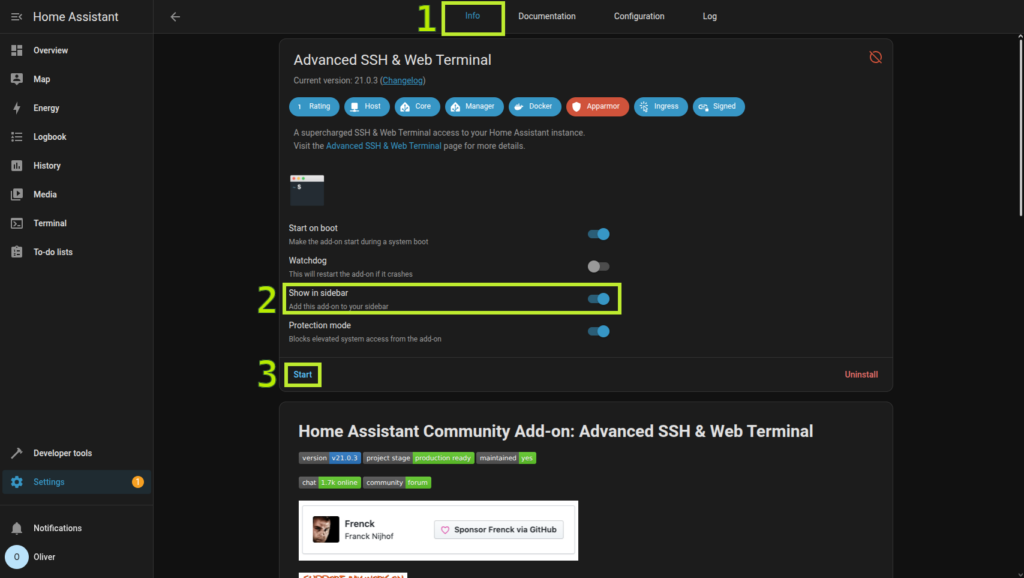Open the Logbook list icon
This screenshot has height=578, width=1024.
point(16,136)
